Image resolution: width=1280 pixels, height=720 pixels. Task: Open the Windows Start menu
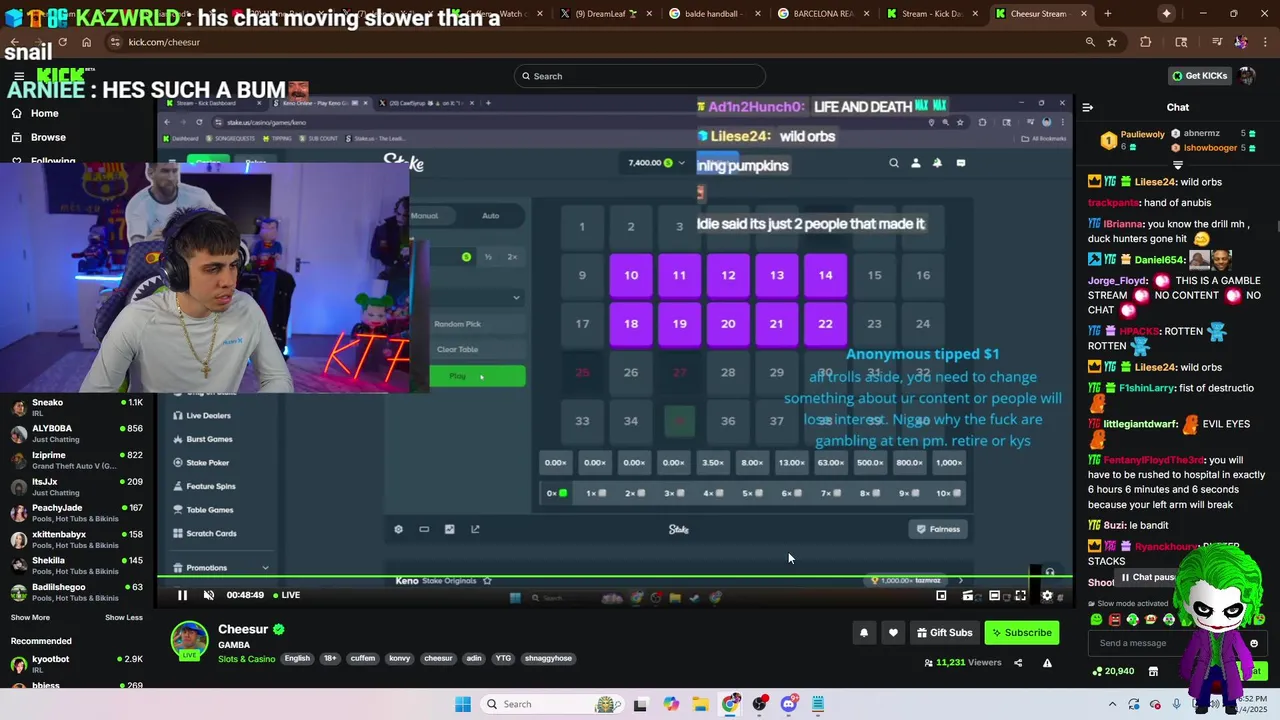462,704
